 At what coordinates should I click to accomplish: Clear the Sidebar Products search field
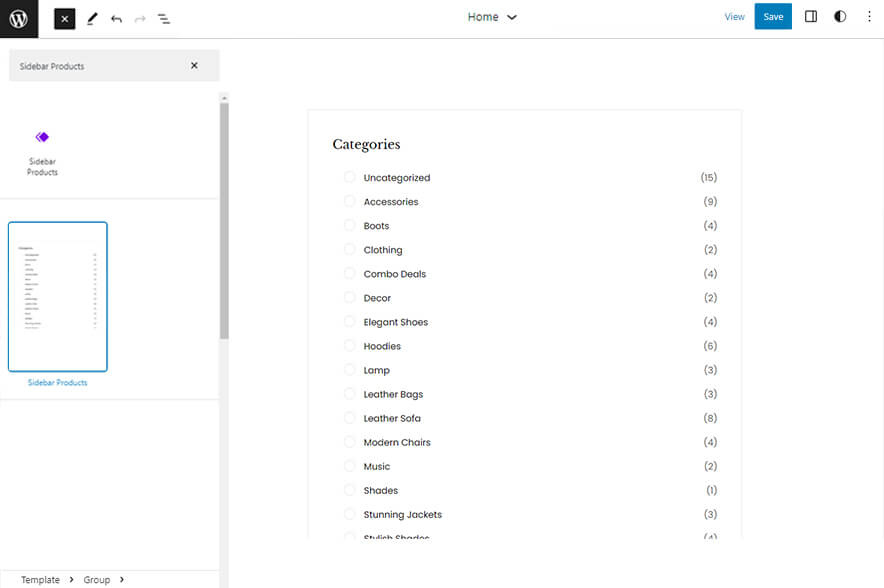pyautogui.click(x=194, y=66)
